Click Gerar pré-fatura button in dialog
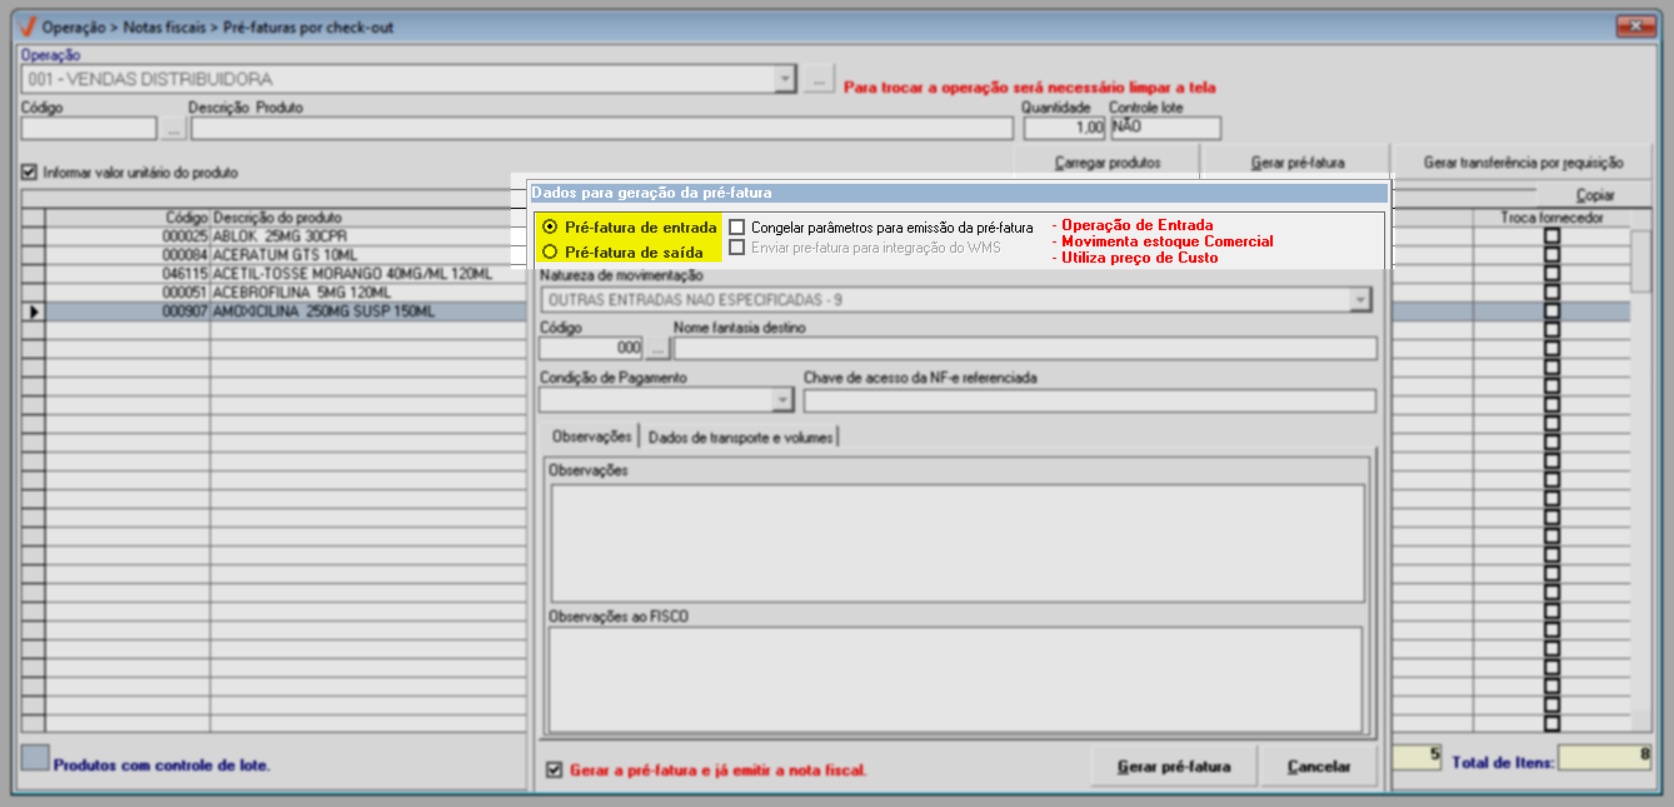1674x807 pixels. pos(1174,766)
